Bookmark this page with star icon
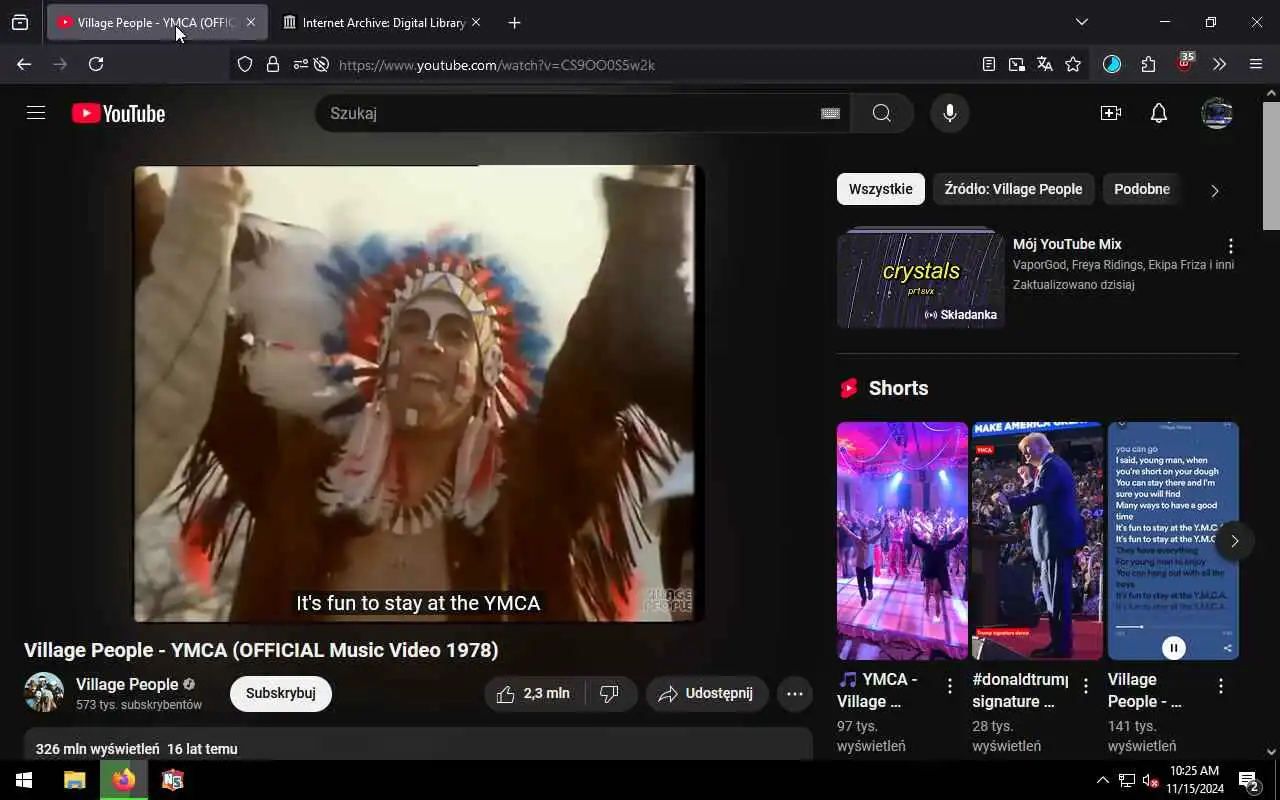 click(x=1073, y=64)
